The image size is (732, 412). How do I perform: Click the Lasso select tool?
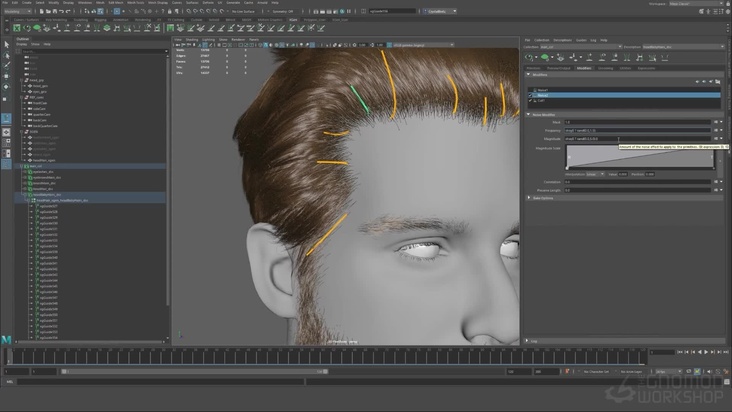coord(6,55)
